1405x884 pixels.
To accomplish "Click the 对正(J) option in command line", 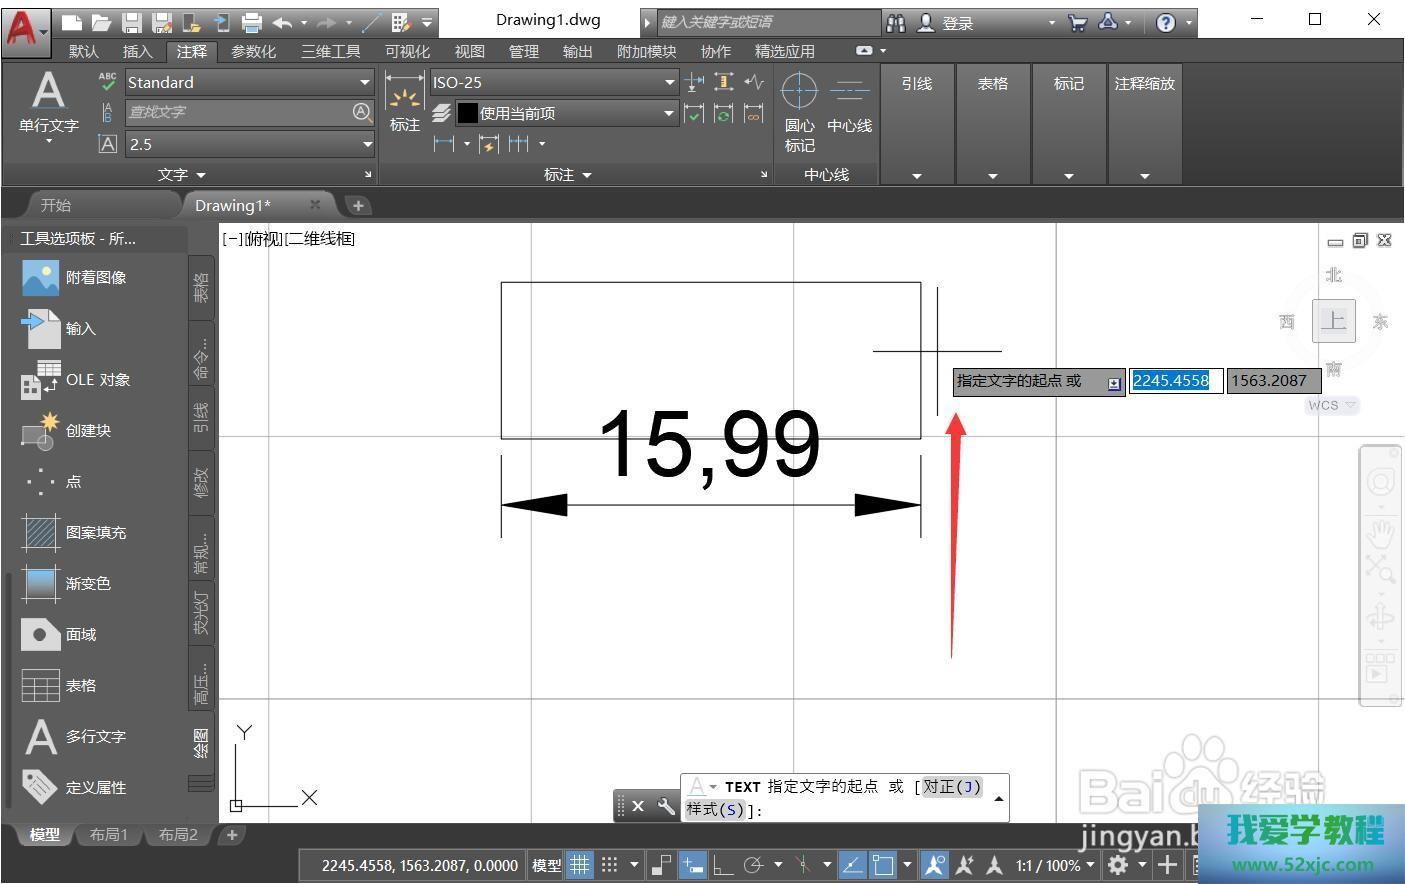I will [x=951, y=787].
